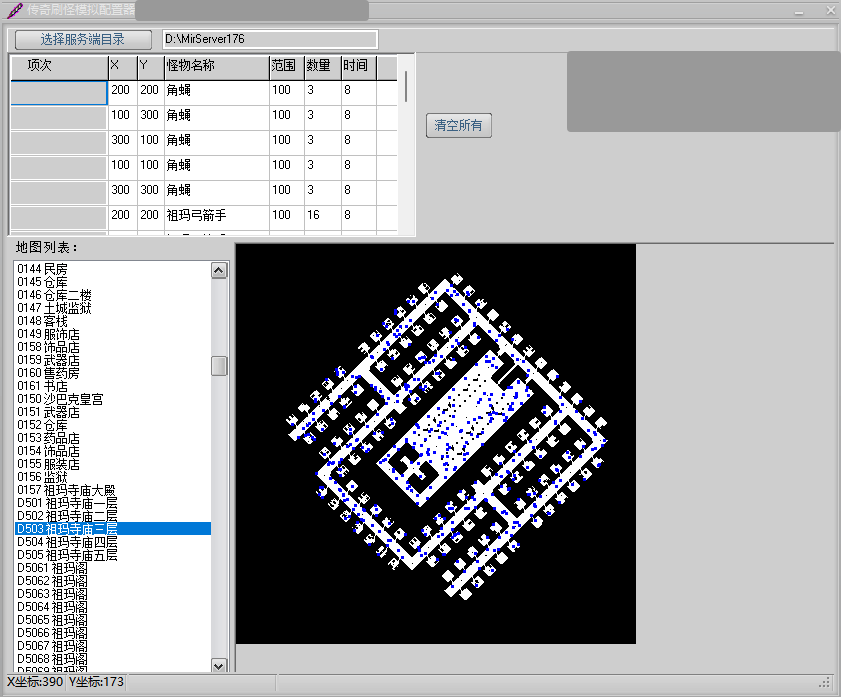The height and width of the screenshot is (697, 841).
Task: Select map 0158 饰品店
Action: point(113,347)
